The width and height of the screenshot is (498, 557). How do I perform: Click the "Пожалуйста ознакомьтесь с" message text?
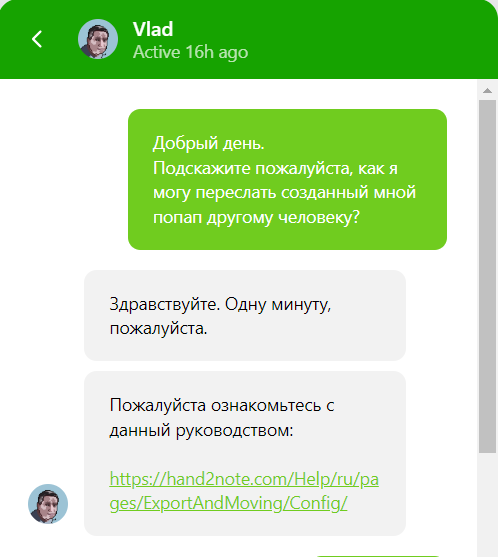click(222, 405)
